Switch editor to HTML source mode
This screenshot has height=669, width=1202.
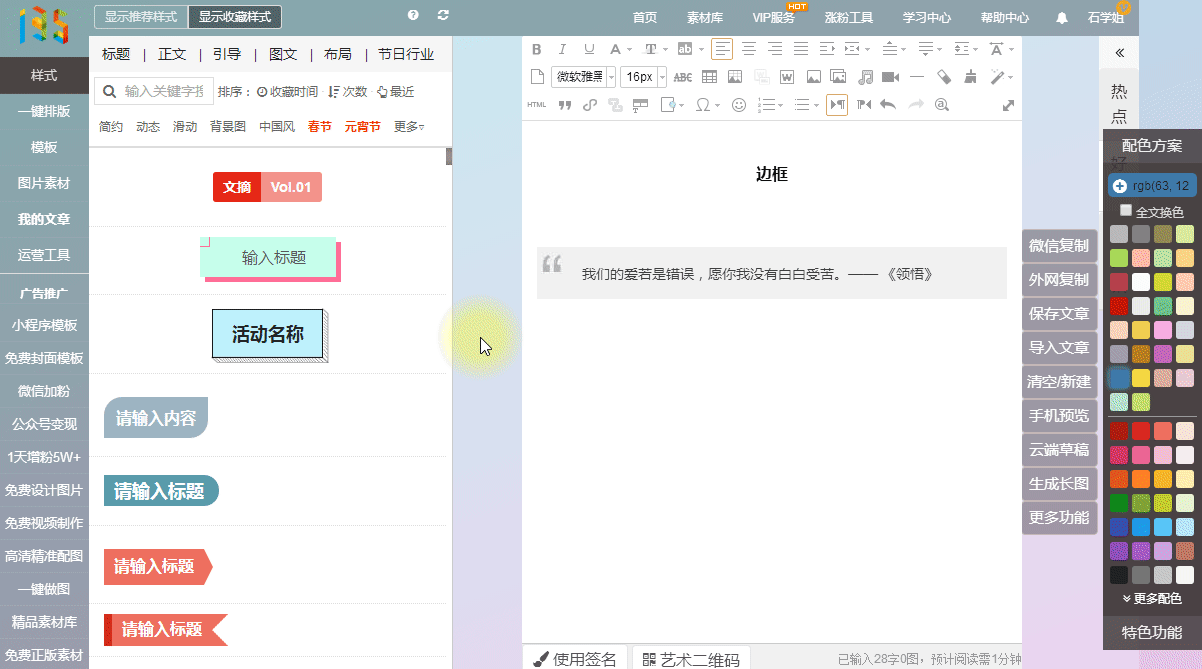[x=537, y=105]
